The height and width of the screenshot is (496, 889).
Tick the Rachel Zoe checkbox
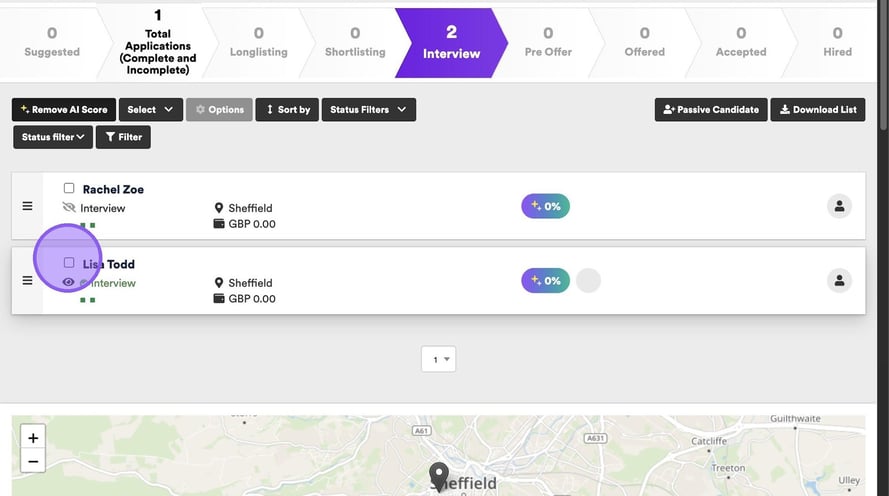(69, 188)
